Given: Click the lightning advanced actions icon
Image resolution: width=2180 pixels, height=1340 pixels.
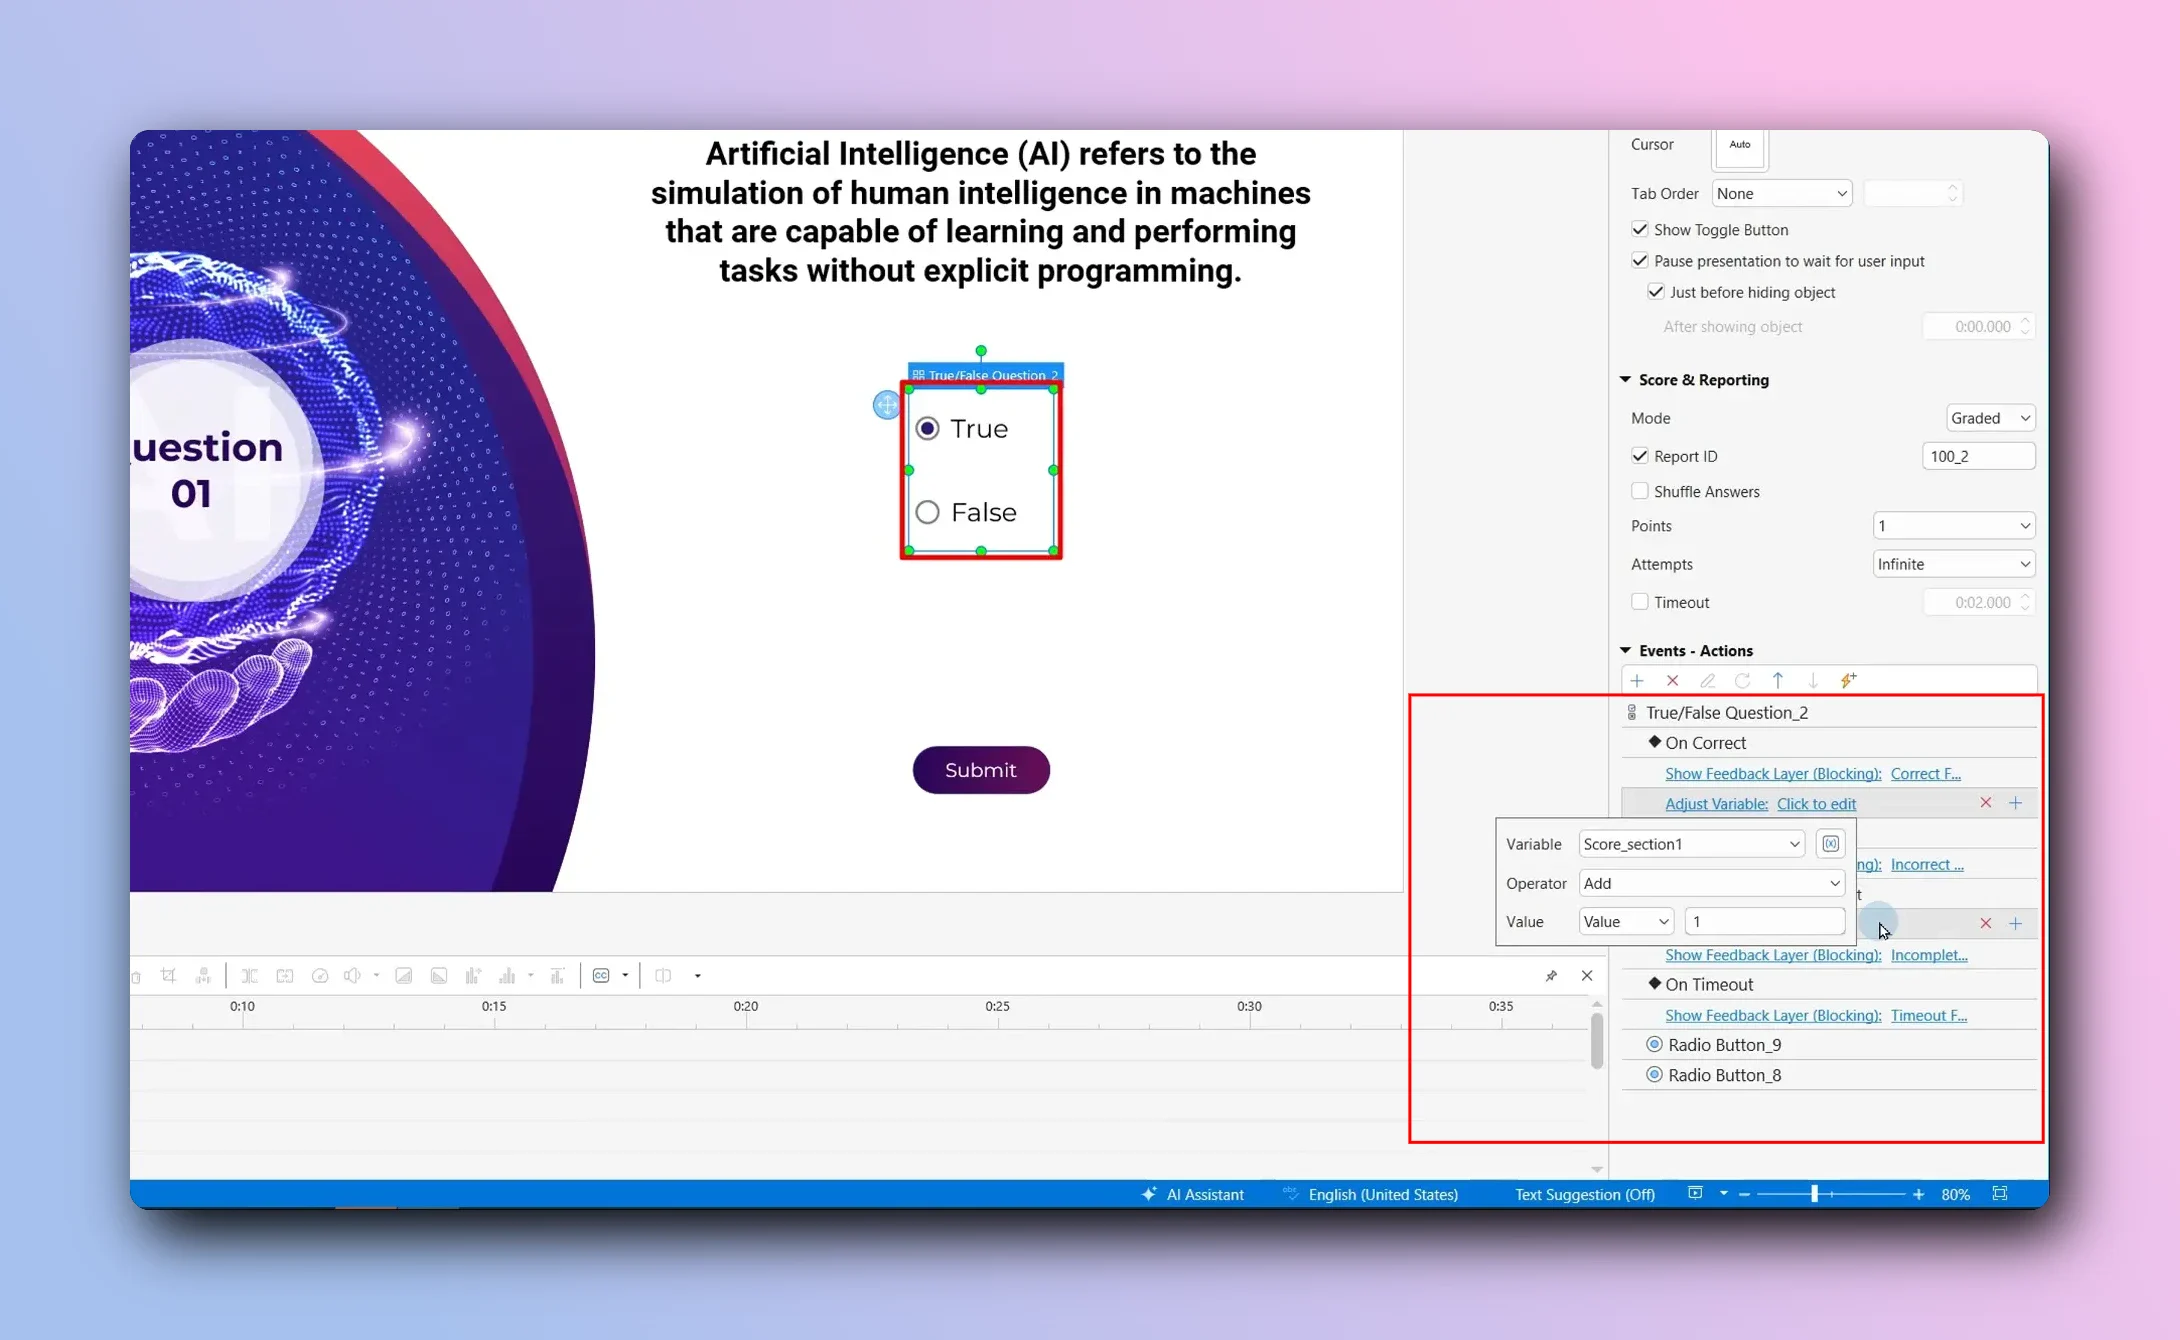Looking at the screenshot, I should (x=1848, y=680).
